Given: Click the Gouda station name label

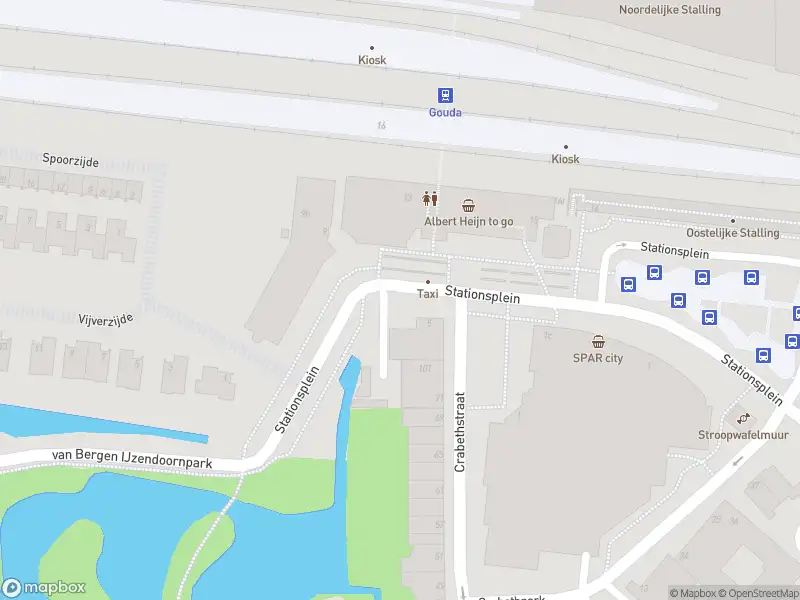Looking at the screenshot, I should pos(445,112).
